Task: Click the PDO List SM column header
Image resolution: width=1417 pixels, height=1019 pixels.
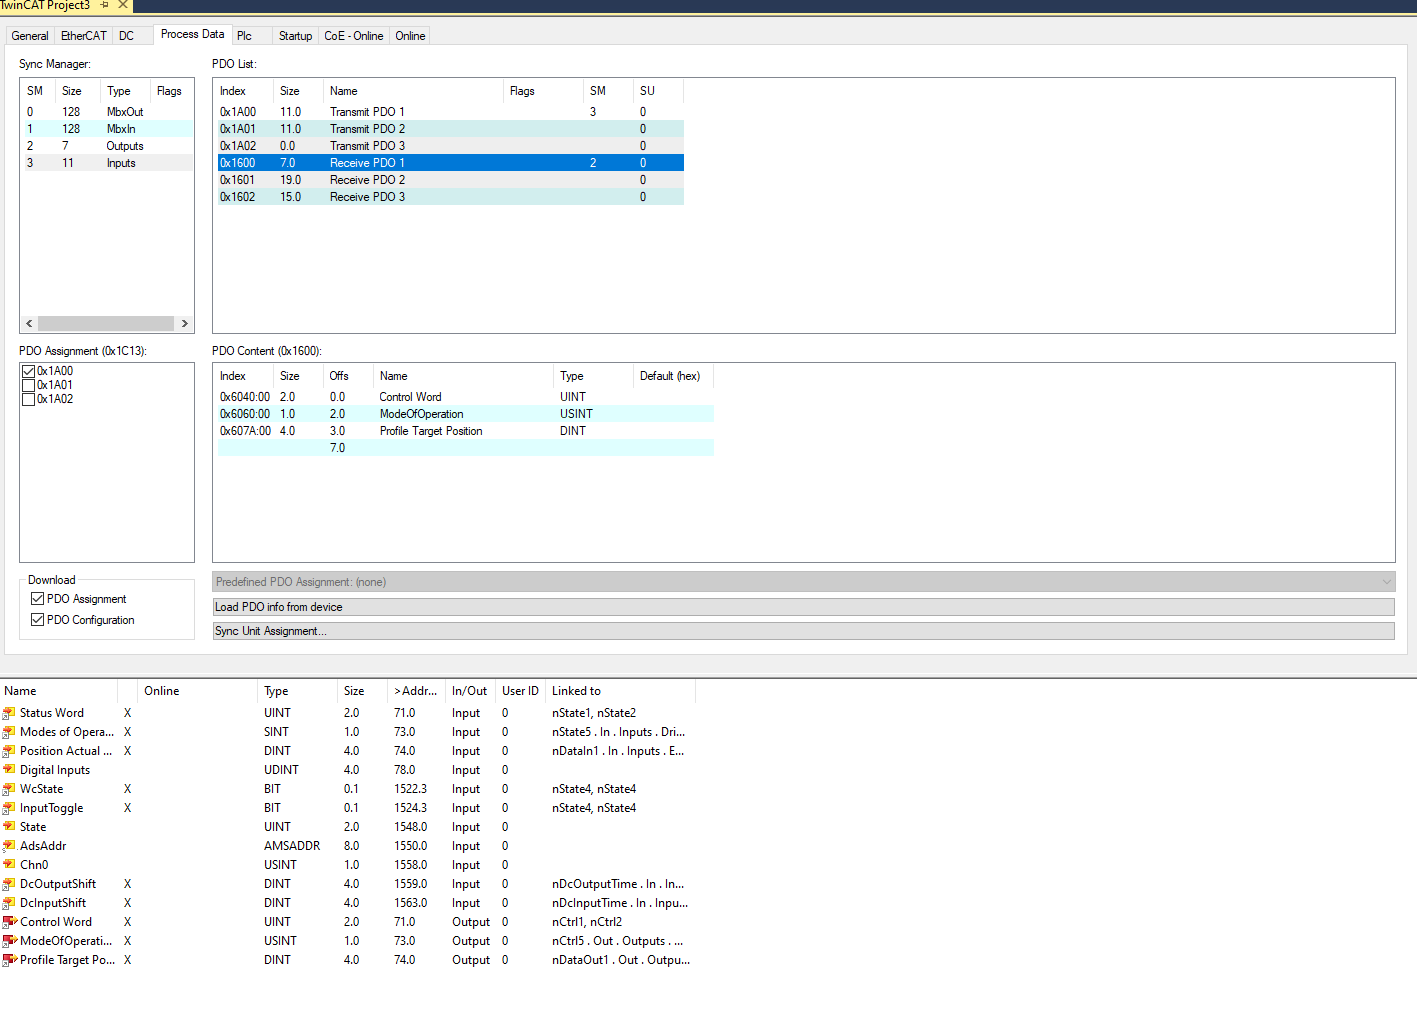Action: click(608, 91)
